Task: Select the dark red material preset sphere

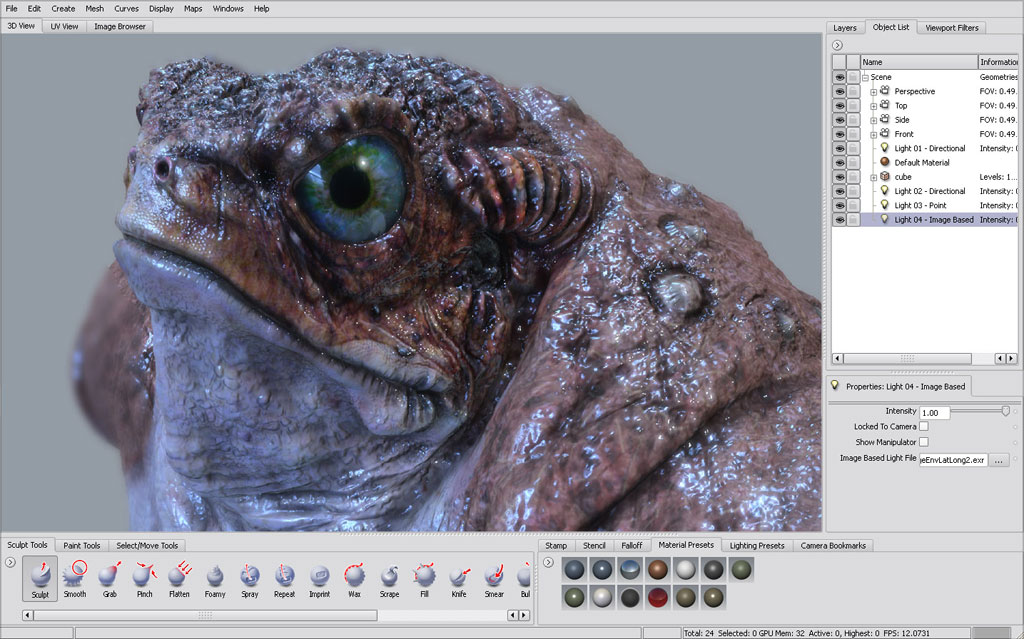Action: 657,597
